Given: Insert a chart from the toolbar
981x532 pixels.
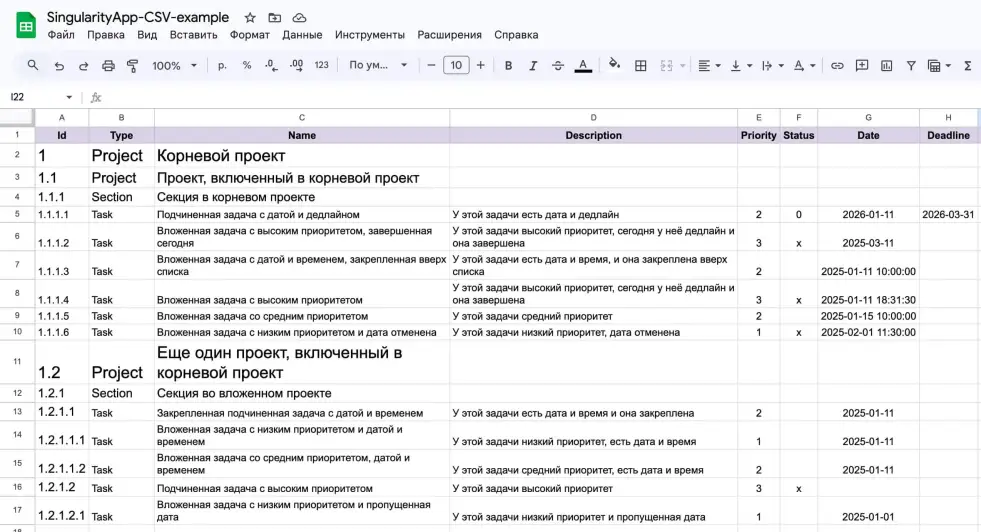Looking at the screenshot, I should (886, 66).
